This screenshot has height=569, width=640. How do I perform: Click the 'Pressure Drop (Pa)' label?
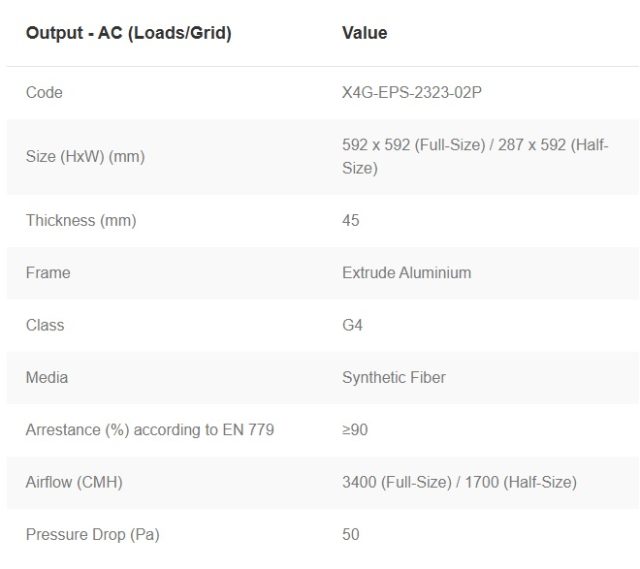click(x=92, y=535)
